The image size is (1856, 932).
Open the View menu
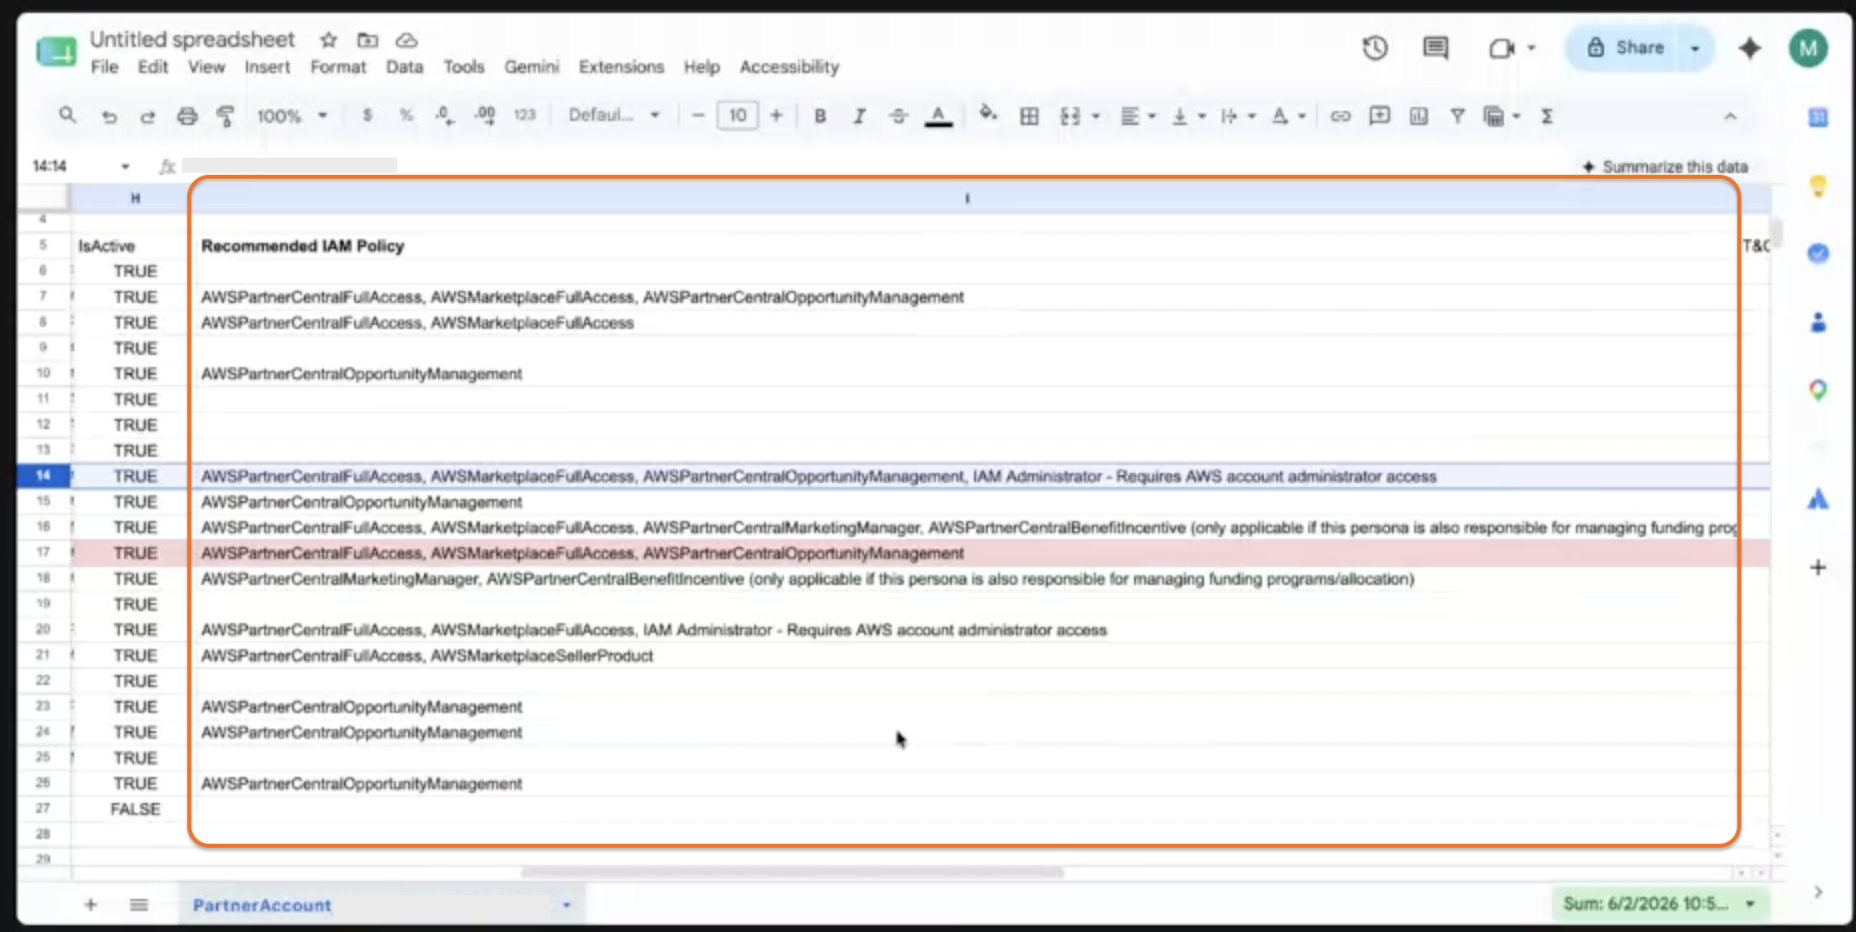206,67
